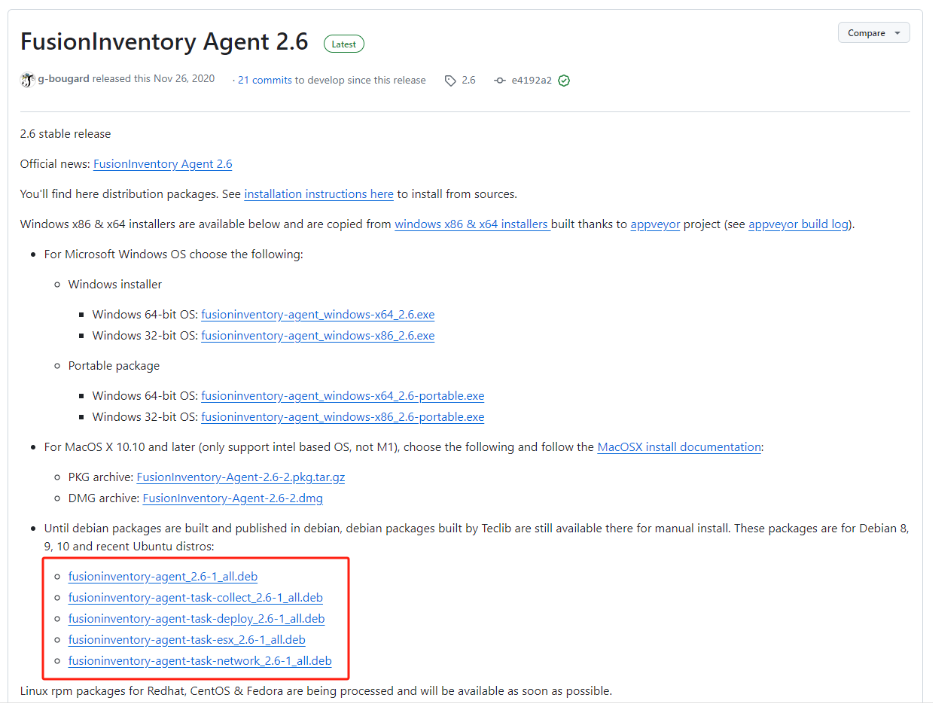Click 'For Microsoft Windows OS choose' text
This screenshot has width=933, height=703.
coord(174,254)
